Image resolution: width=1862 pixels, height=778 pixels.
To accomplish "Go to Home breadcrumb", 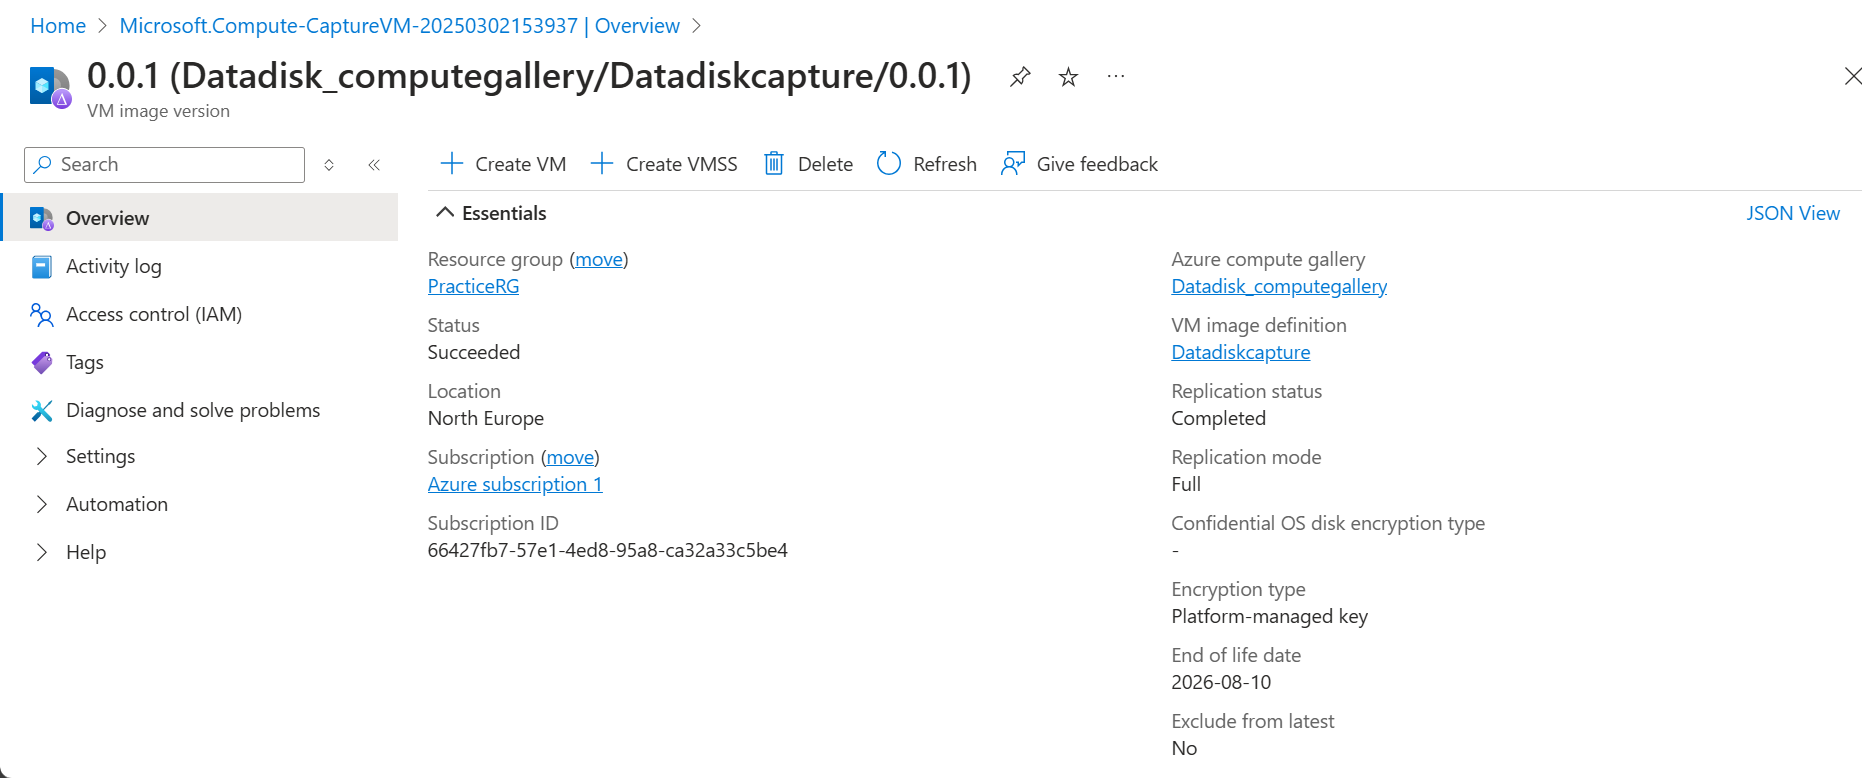I will coord(58,26).
